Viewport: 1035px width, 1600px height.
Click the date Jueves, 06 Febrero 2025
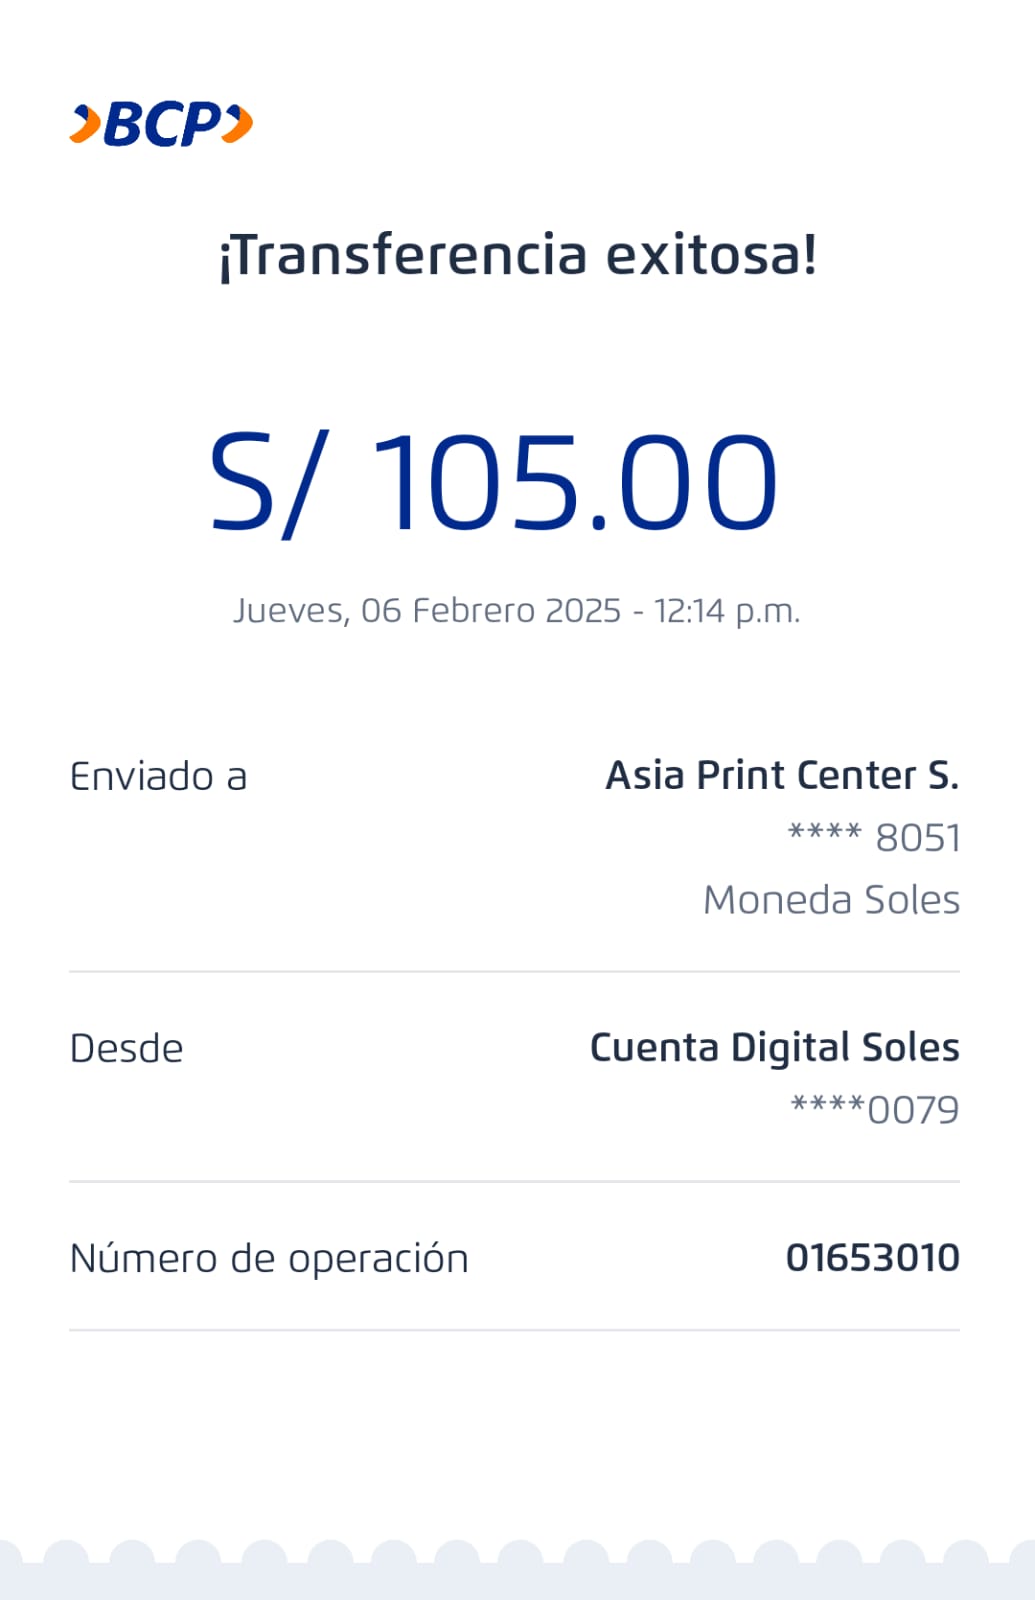(427, 610)
